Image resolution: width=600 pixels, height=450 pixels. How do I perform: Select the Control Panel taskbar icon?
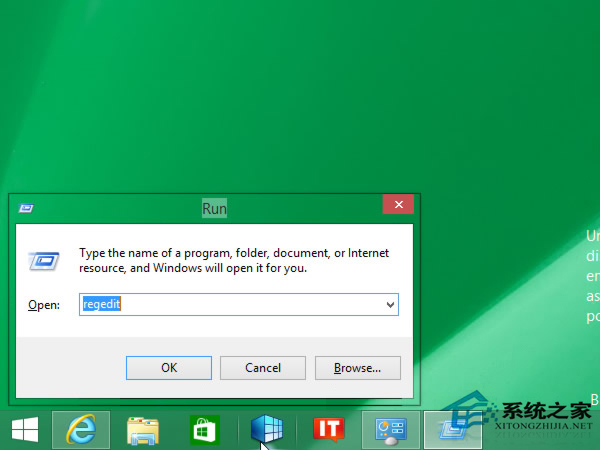390,430
